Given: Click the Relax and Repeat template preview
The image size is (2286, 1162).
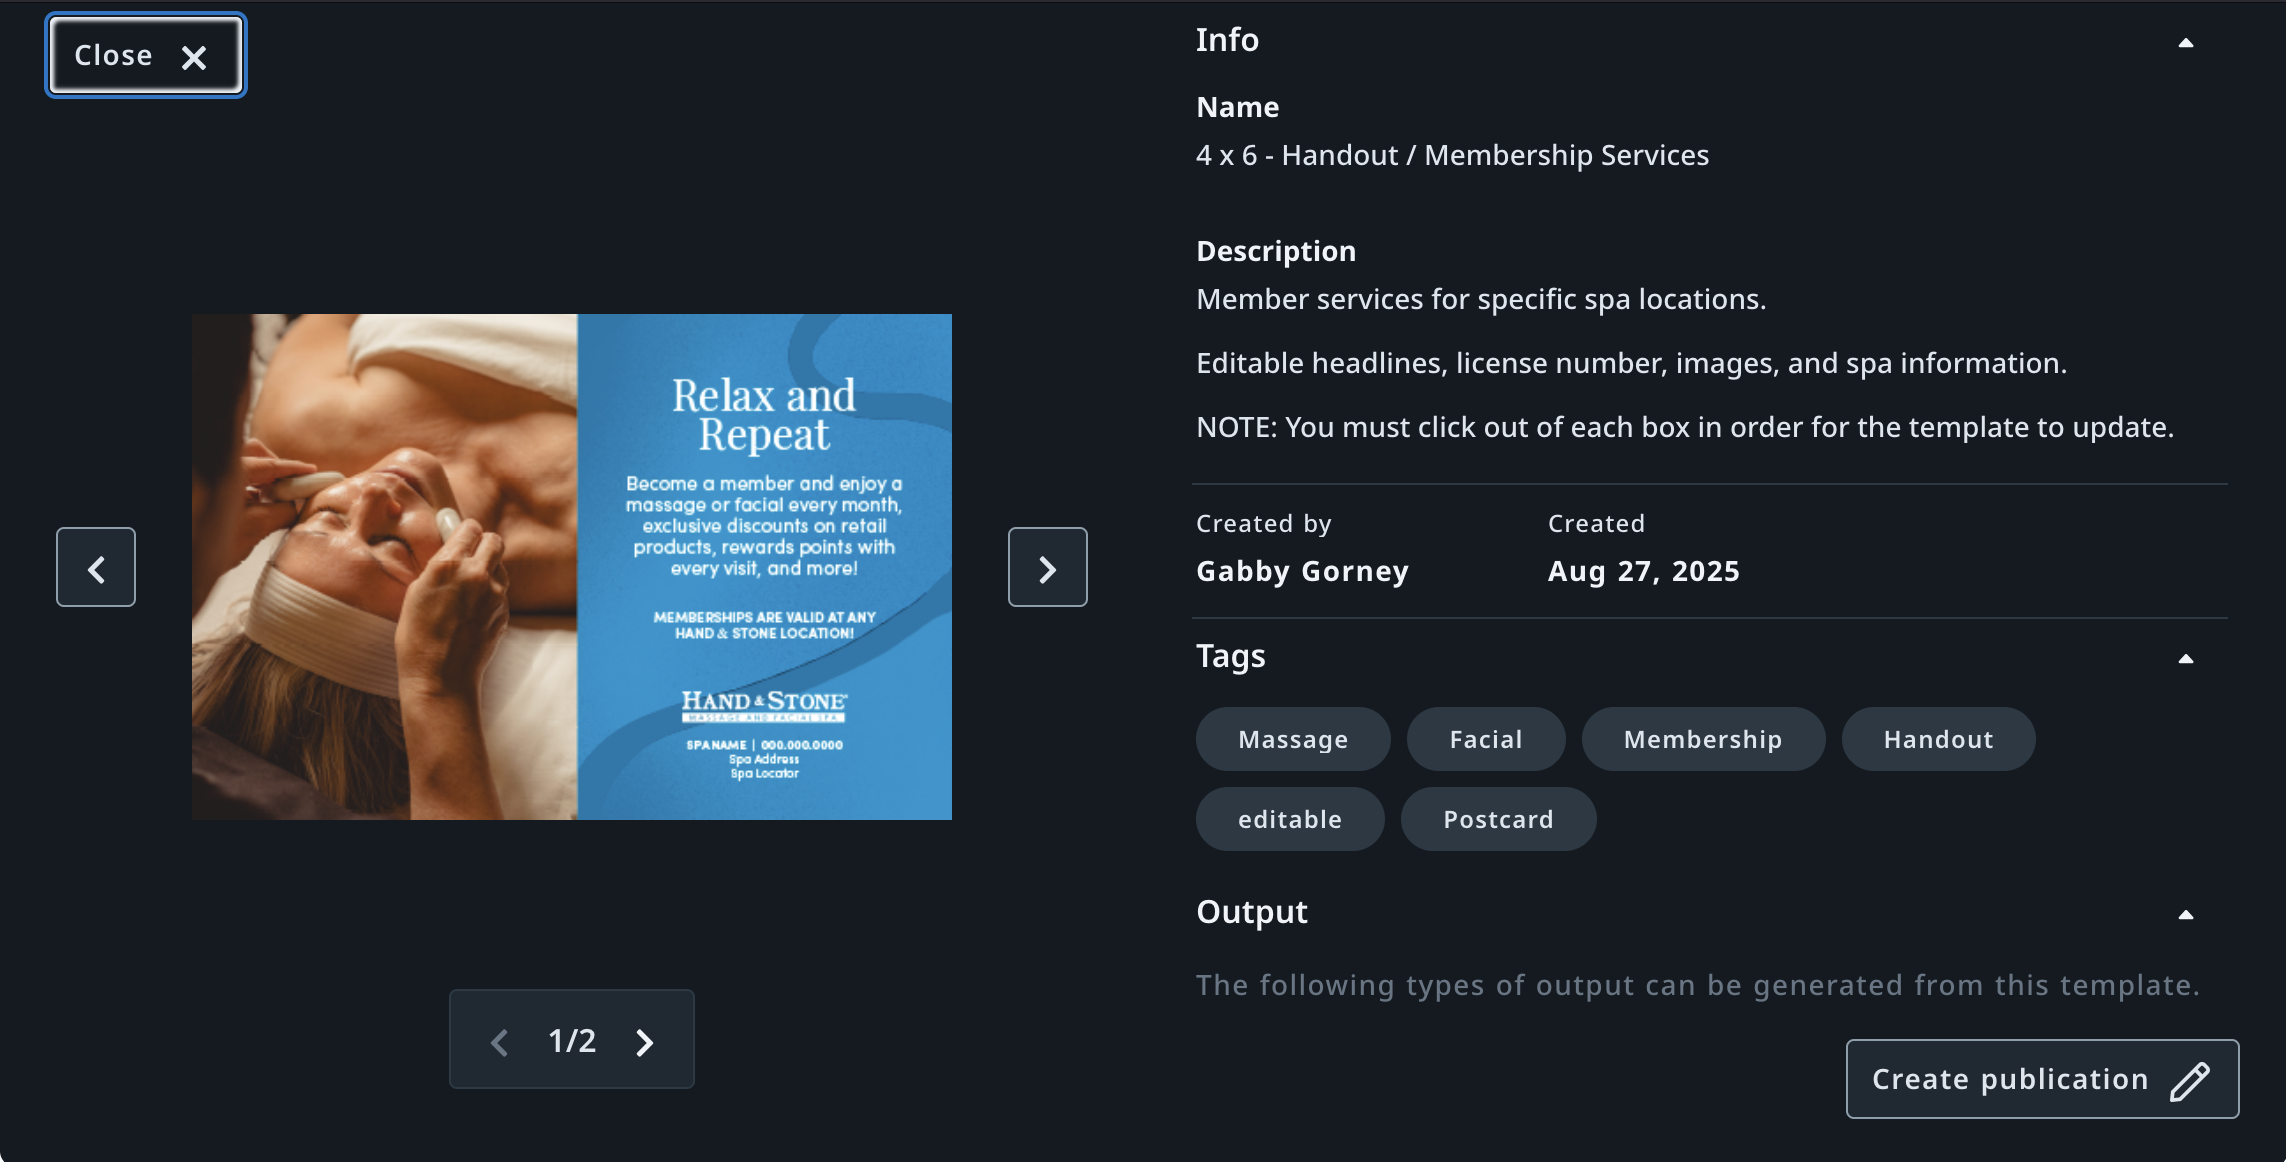Looking at the screenshot, I should (x=572, y=567).
